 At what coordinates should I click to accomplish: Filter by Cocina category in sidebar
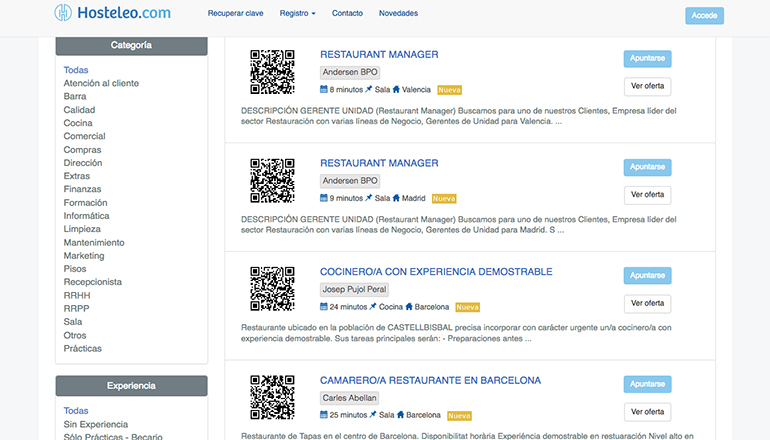click(78, 123)
